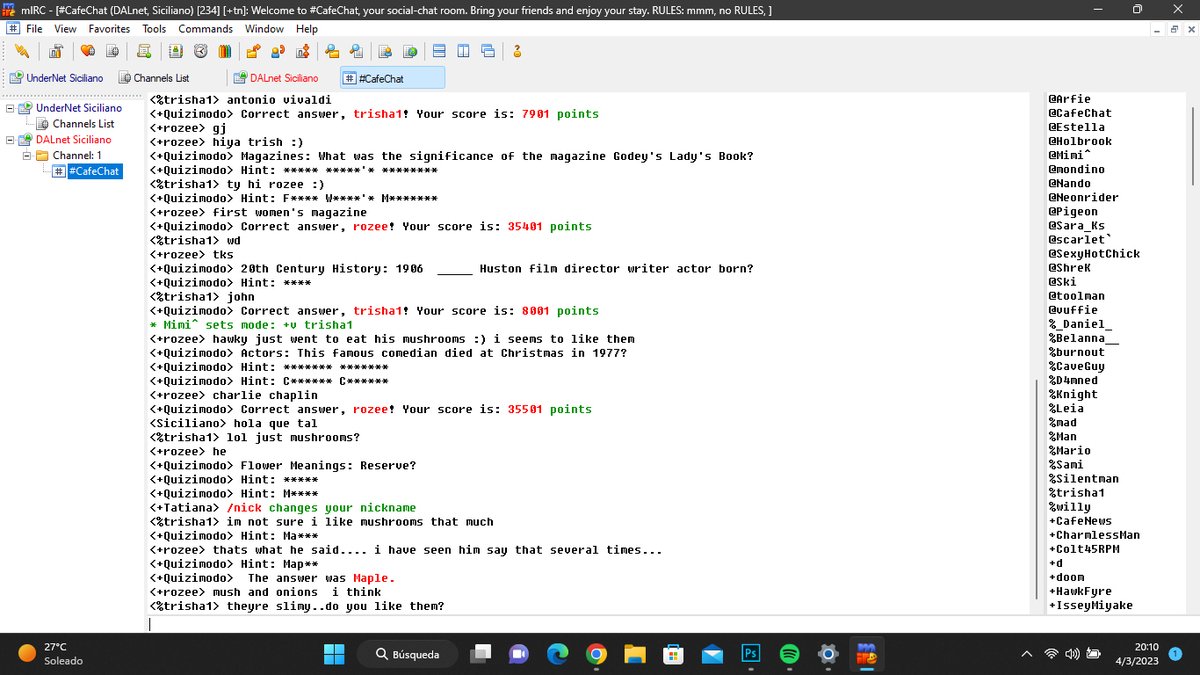
Task: Switch to DALnet Siciliano switchbar tab
Action: 277,78
